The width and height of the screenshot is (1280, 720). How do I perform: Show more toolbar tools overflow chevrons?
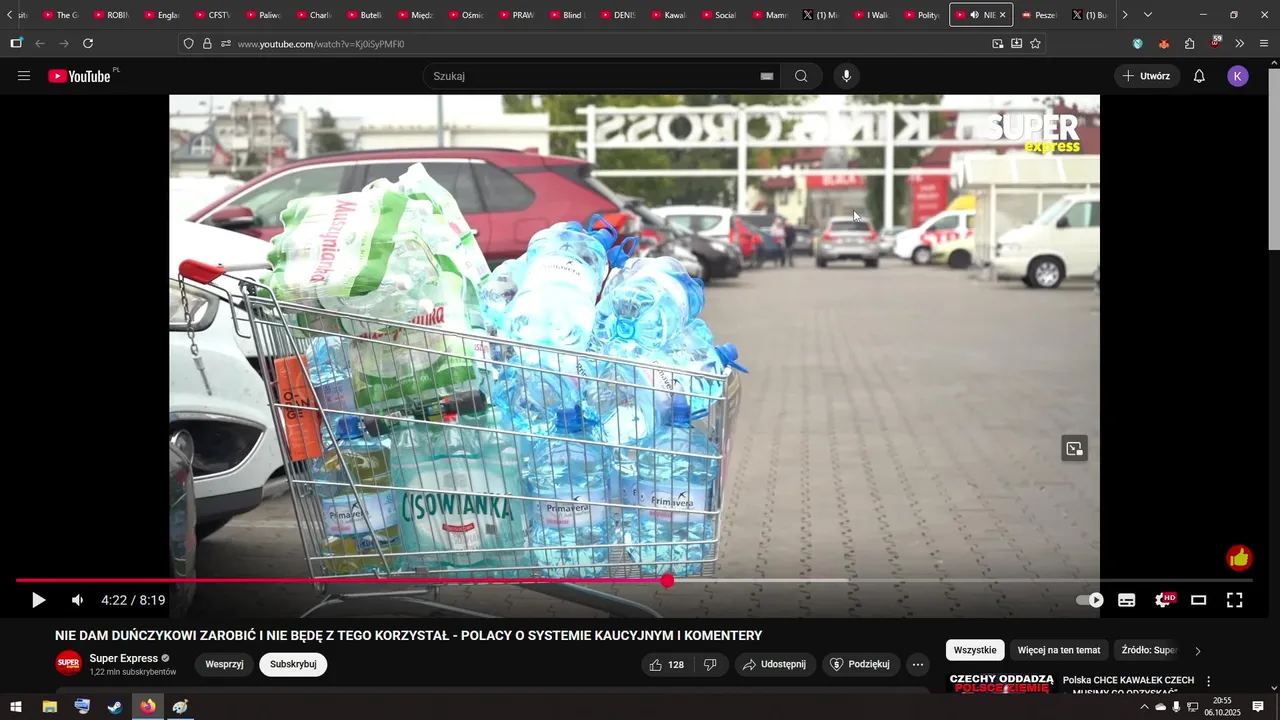point(1240,43)
